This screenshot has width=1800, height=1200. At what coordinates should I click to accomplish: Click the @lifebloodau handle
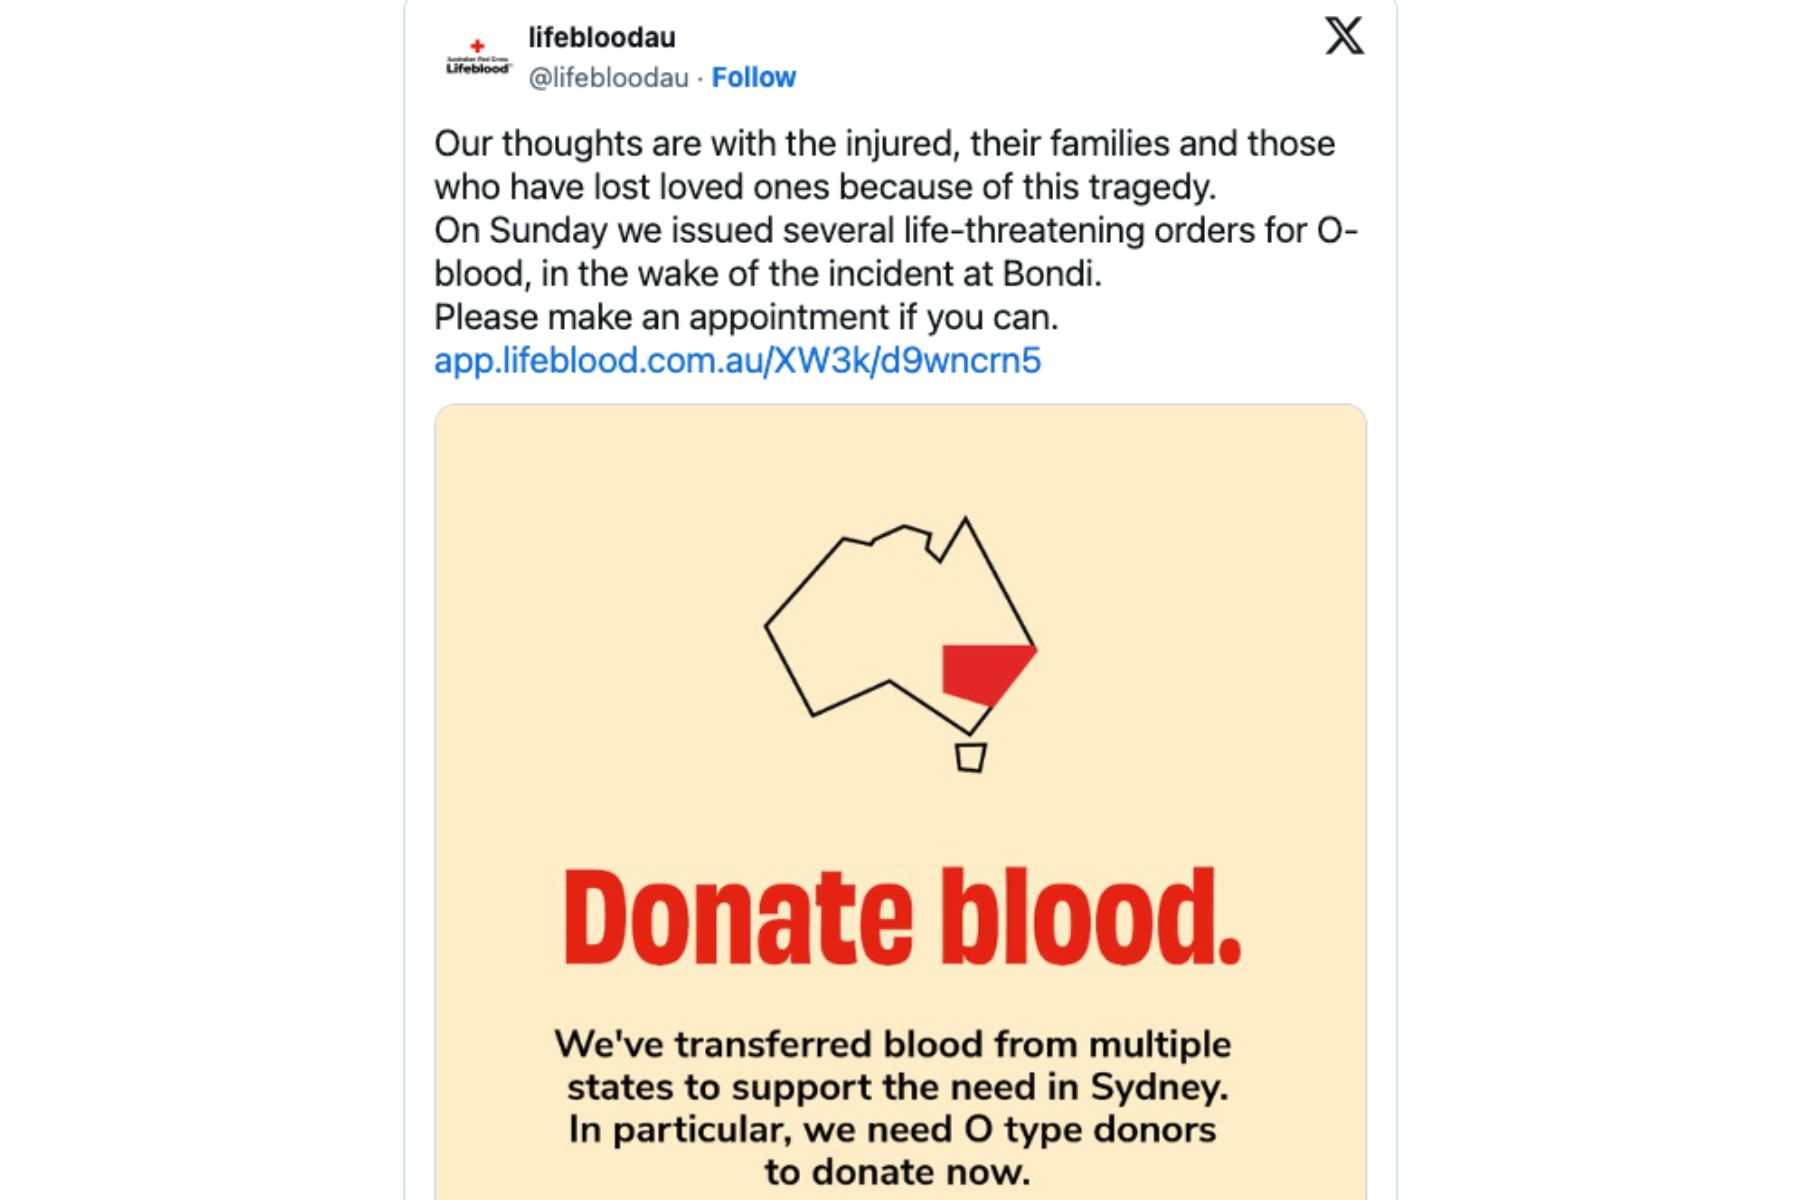coord(608,77)
